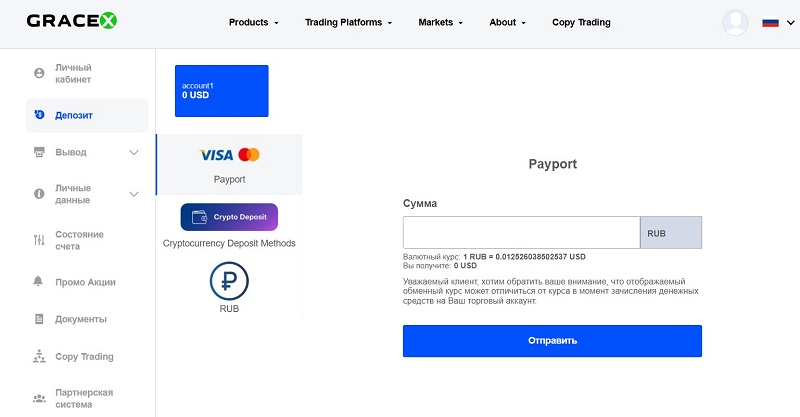Switch language via Russian flag icon
The image size is (800, 417).
tap(771, 22)
